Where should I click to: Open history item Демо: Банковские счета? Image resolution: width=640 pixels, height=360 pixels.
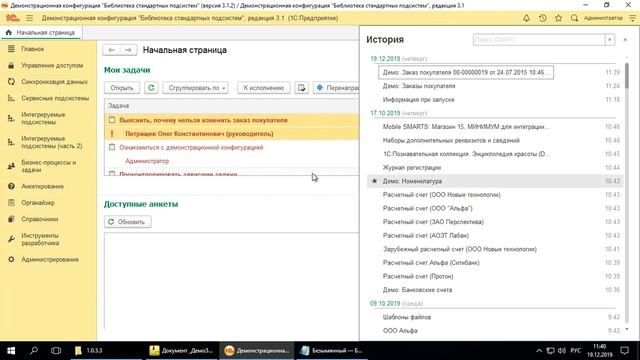coord(417,290)
